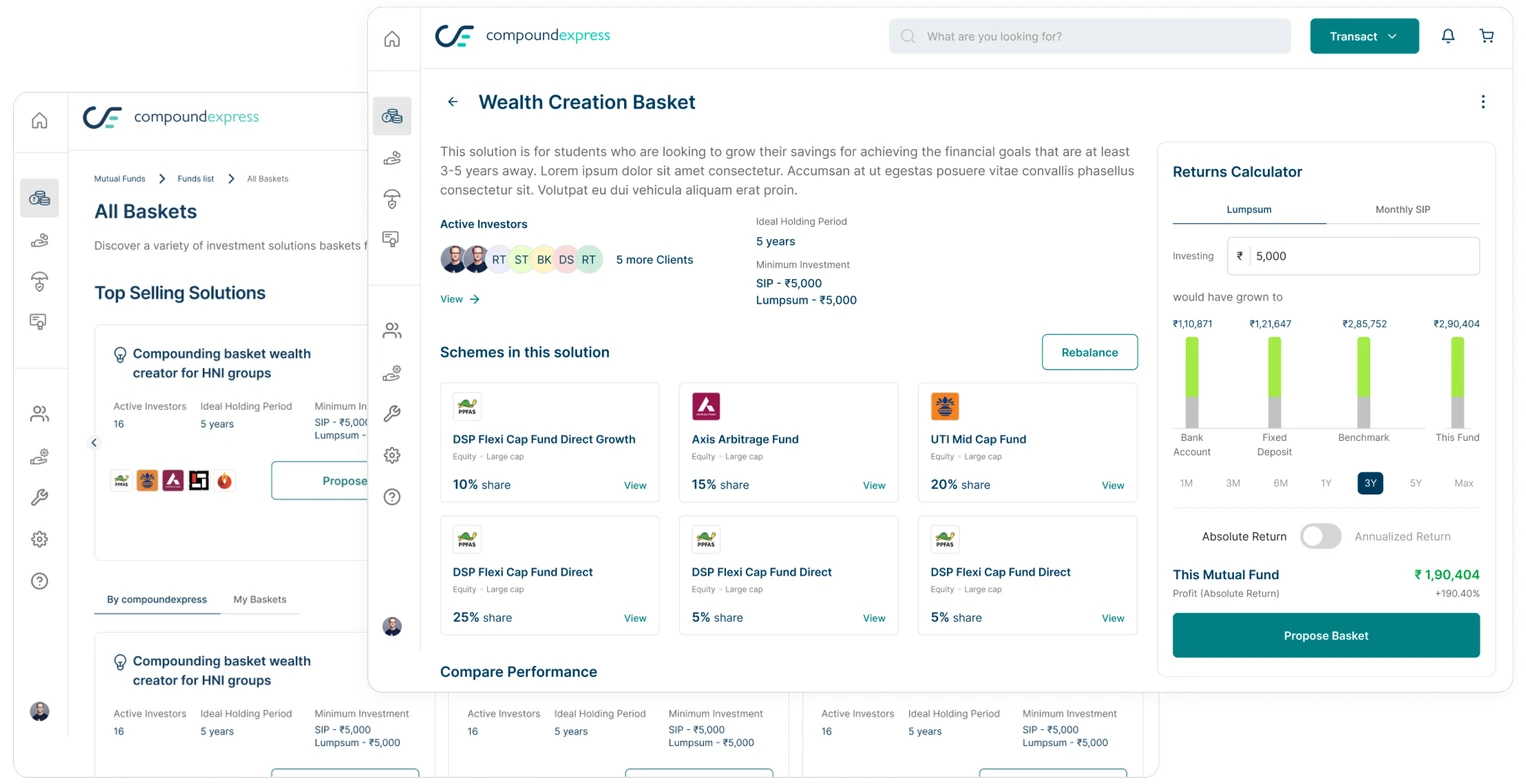The image size is (1526, 784).
Task: Open hand-with-coins icon in front window sidebar
Action: 392,158
